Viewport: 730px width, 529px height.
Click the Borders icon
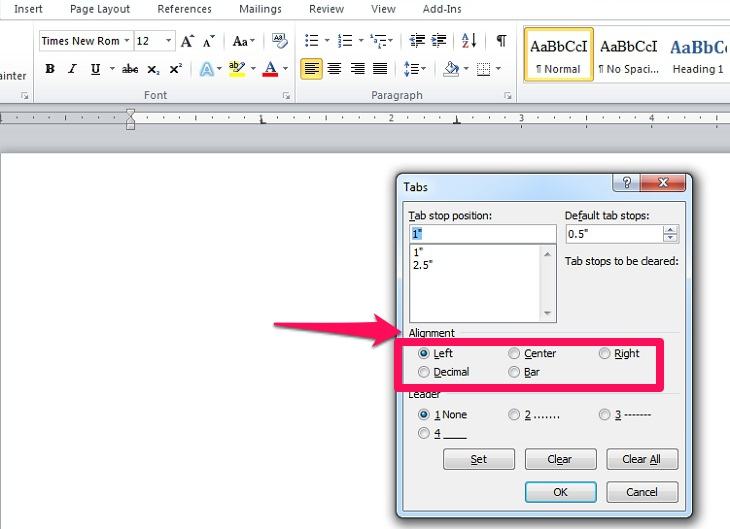pos(484,69)
